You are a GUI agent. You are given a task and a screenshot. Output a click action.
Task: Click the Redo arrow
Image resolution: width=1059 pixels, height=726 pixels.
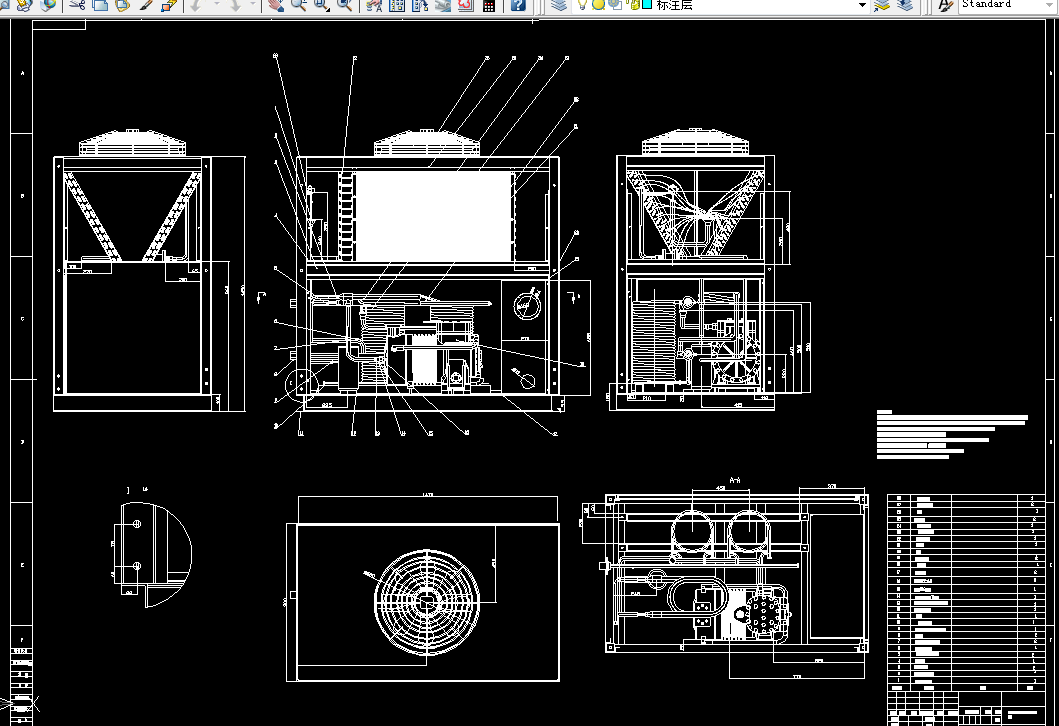click(x=235, y=5)
